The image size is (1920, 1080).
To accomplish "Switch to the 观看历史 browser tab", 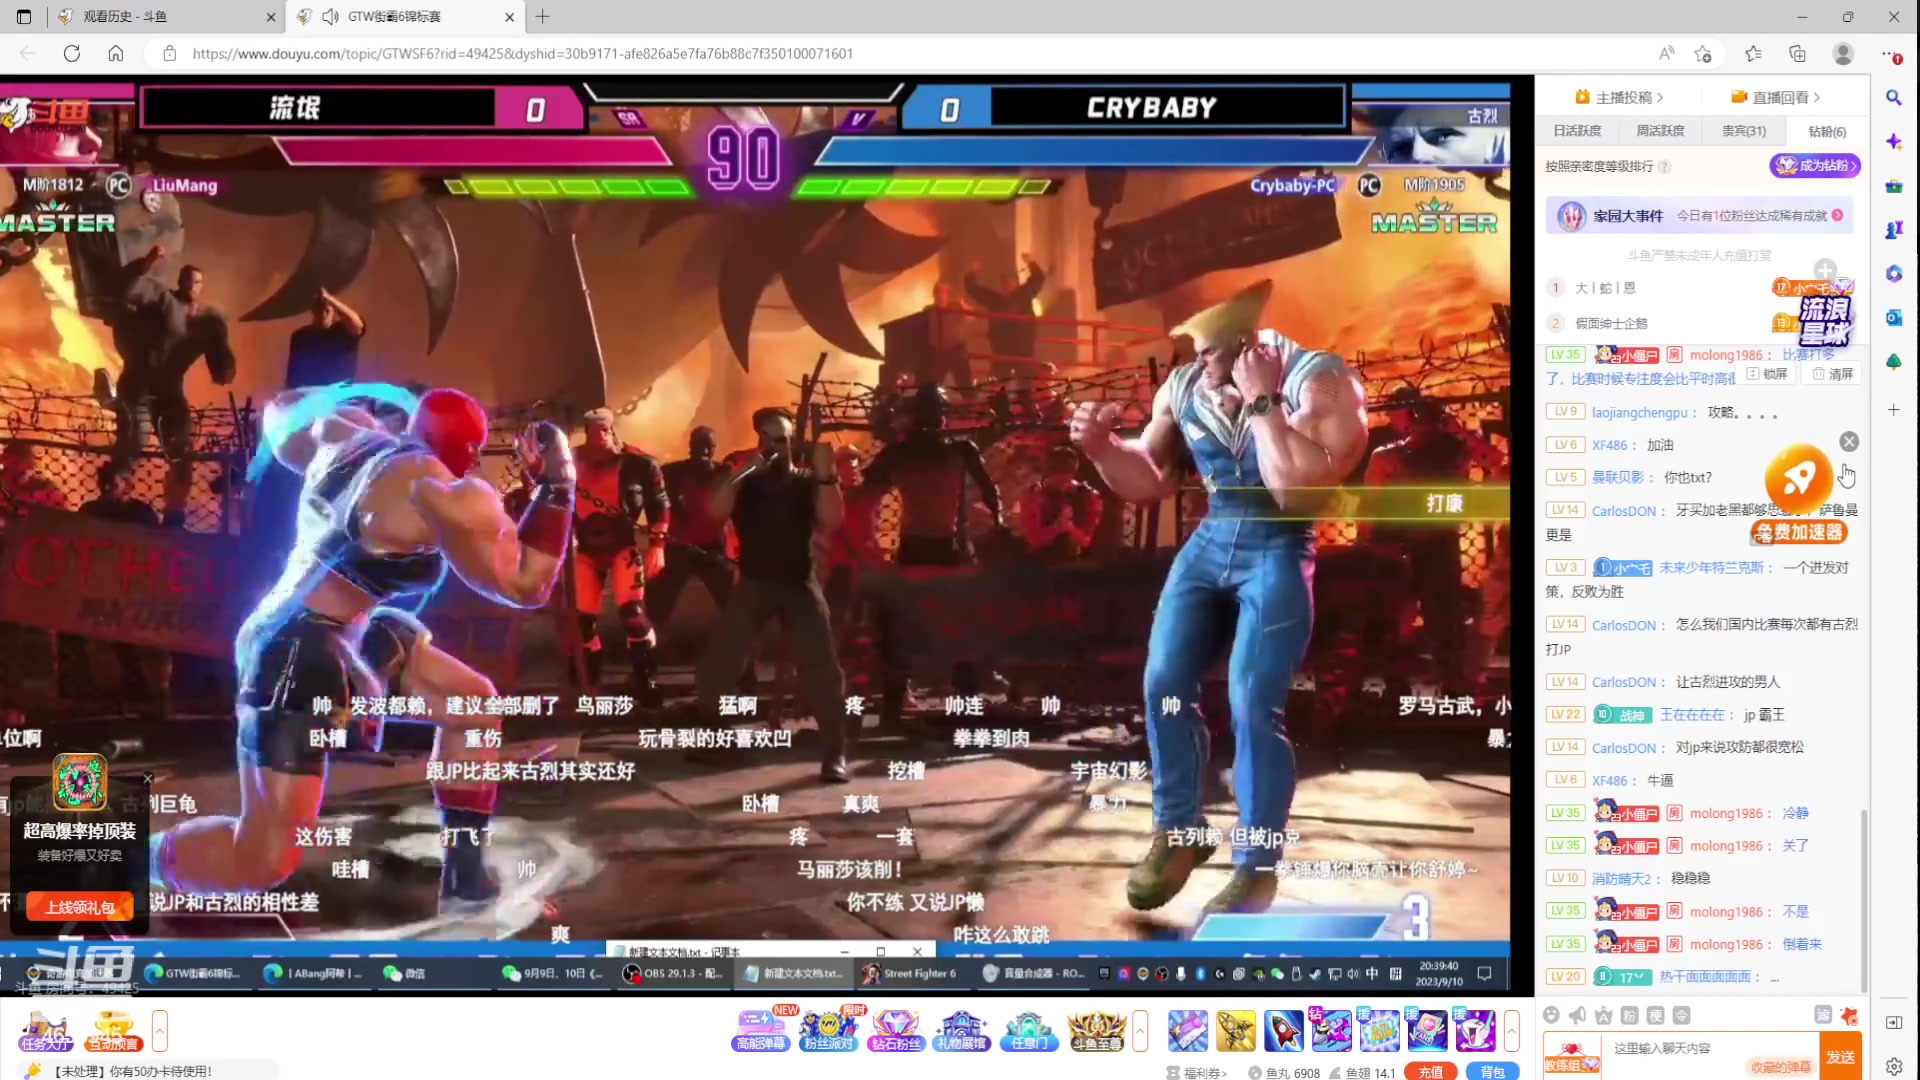I will [x=165, y=17].
